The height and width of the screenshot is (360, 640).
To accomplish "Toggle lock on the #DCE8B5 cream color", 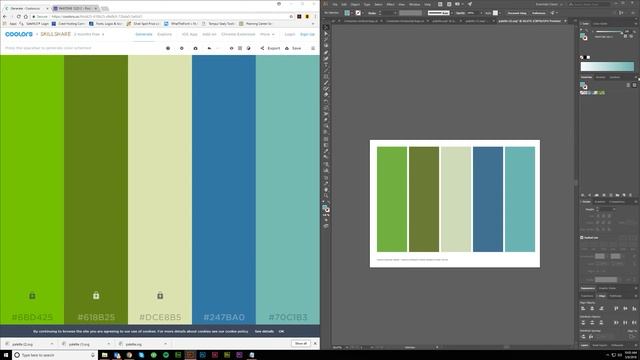I will point(160,296).
